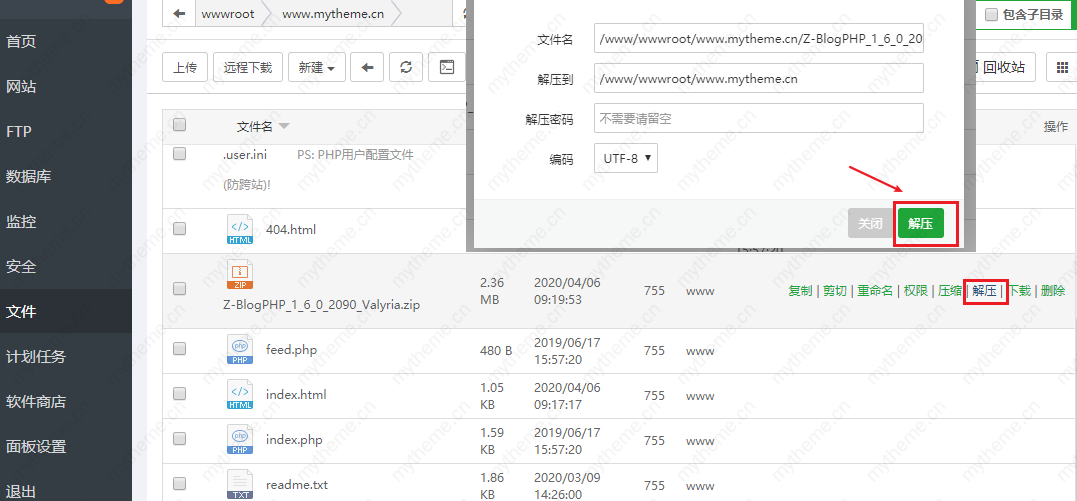The image size is (1077, 501).
Task: Sort by the 文件名 column arrow
Action: (284, 126)
